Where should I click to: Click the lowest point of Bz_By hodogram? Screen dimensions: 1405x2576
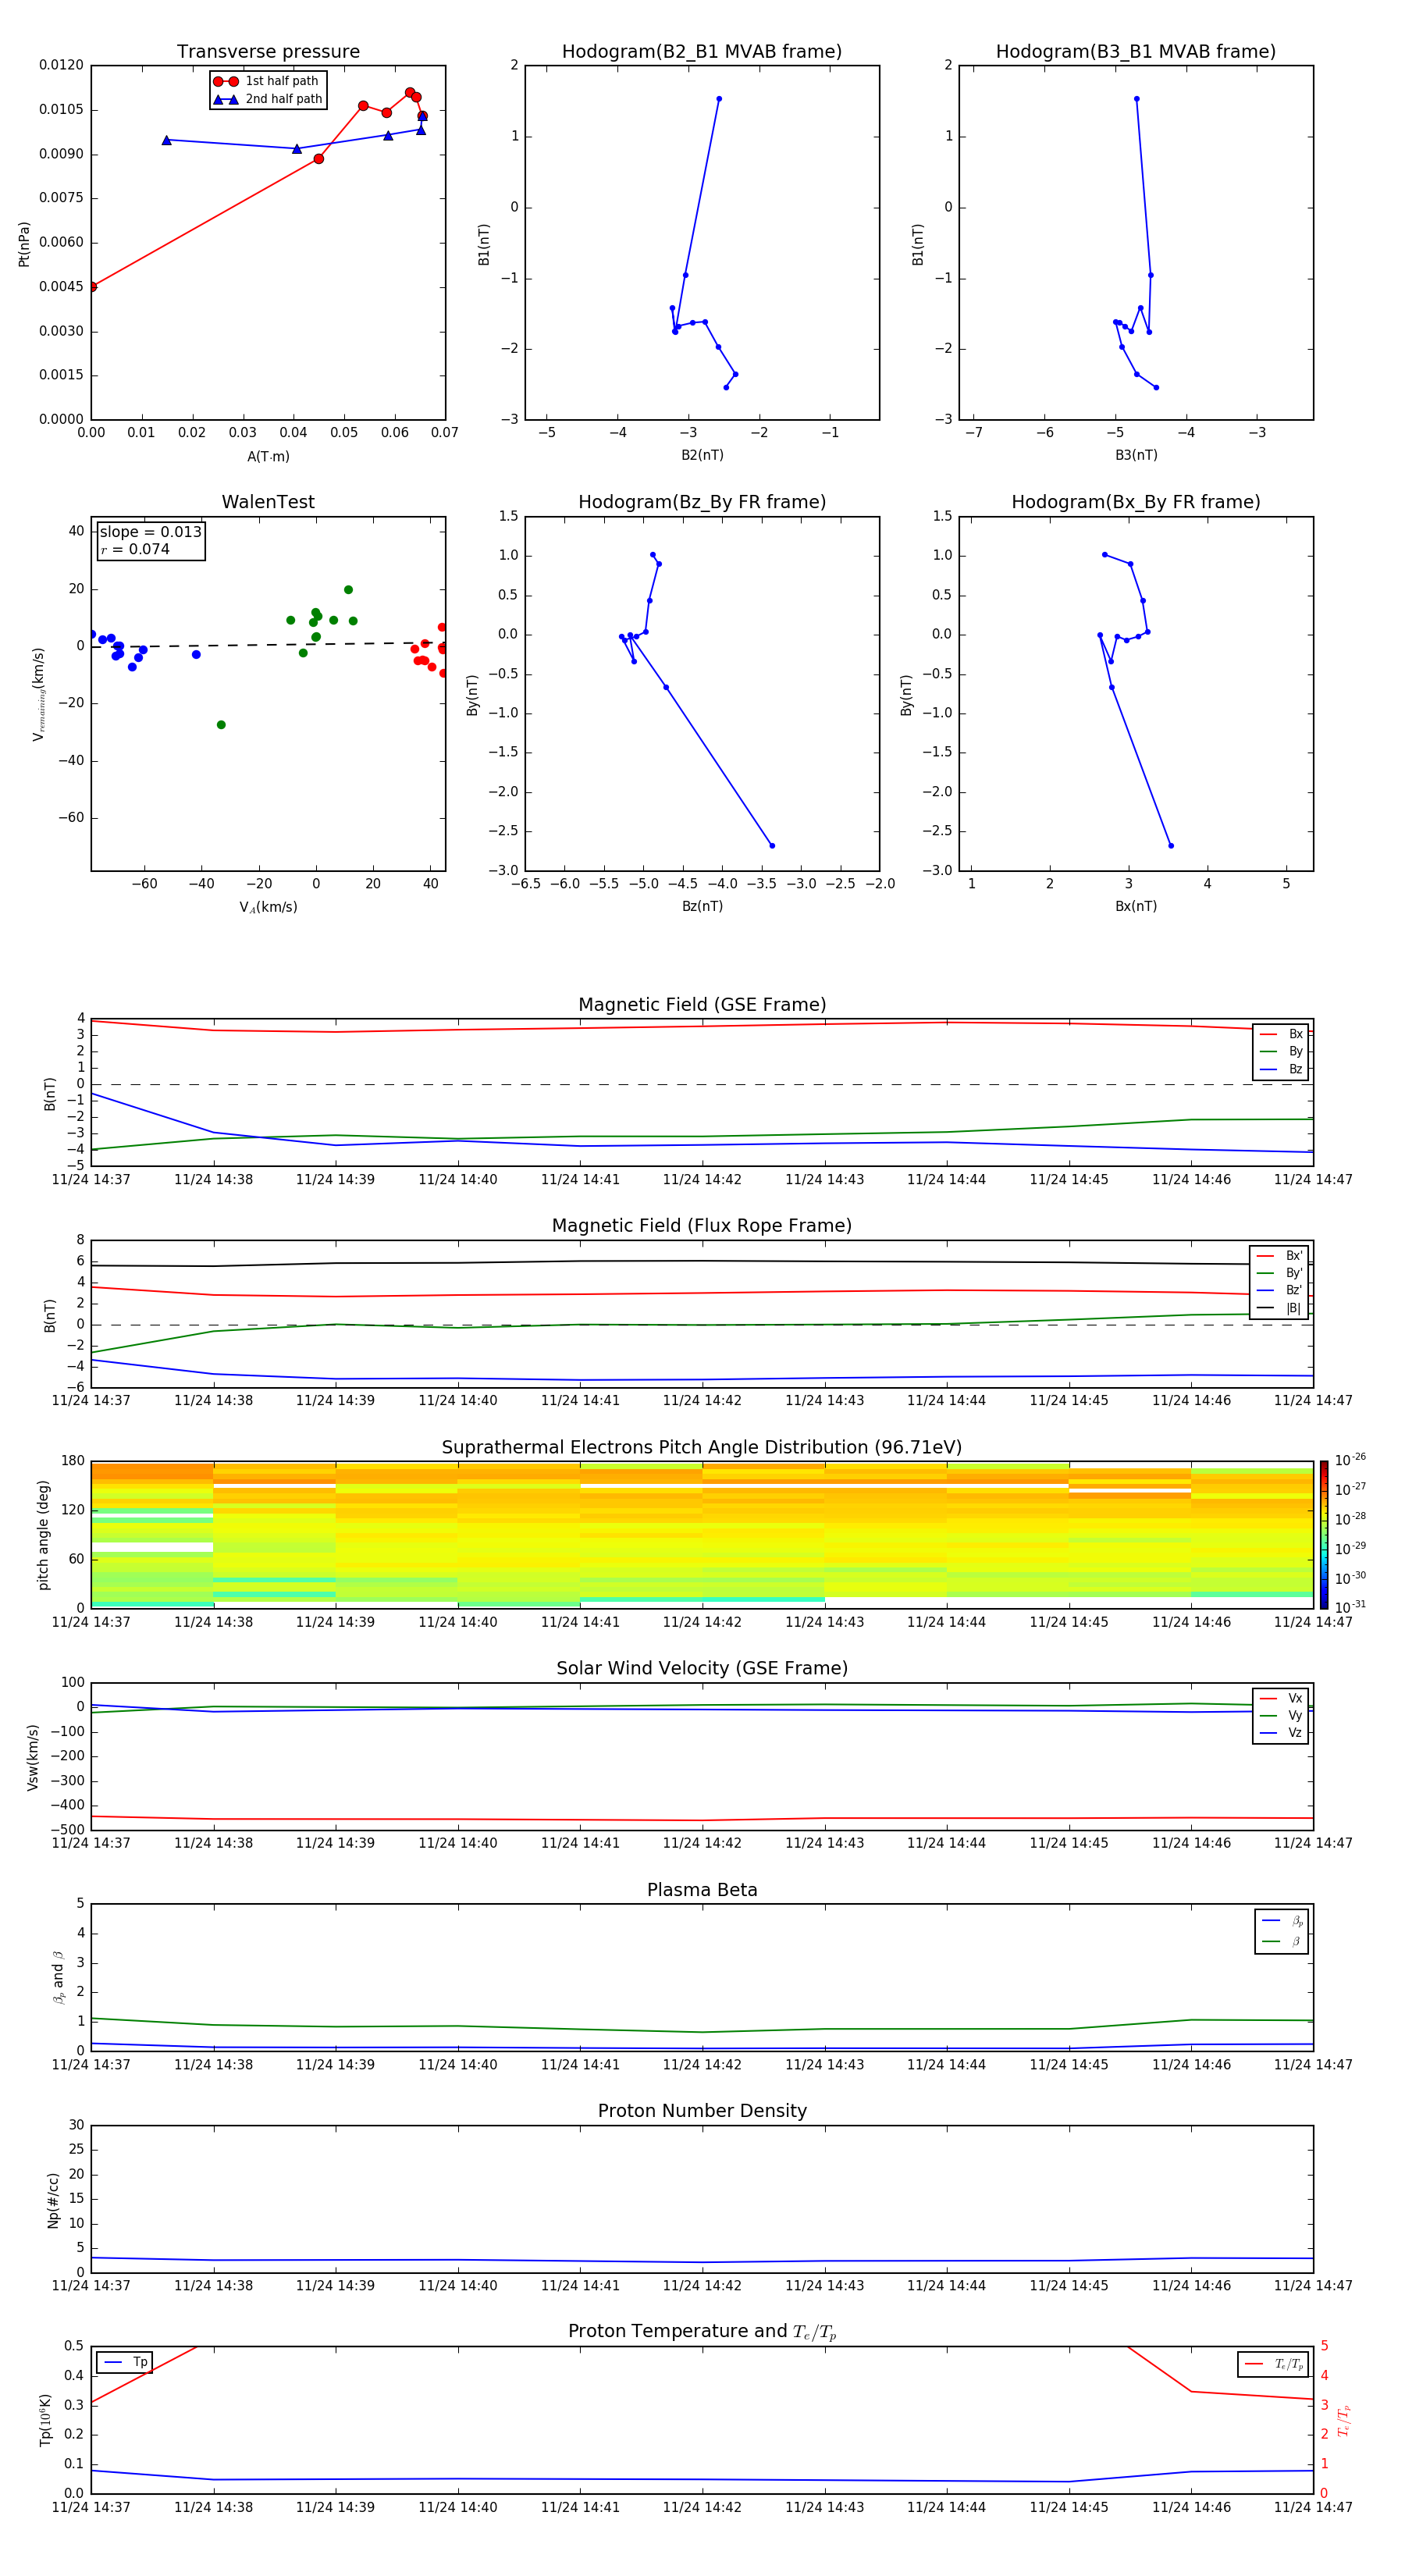coord(772,846)
